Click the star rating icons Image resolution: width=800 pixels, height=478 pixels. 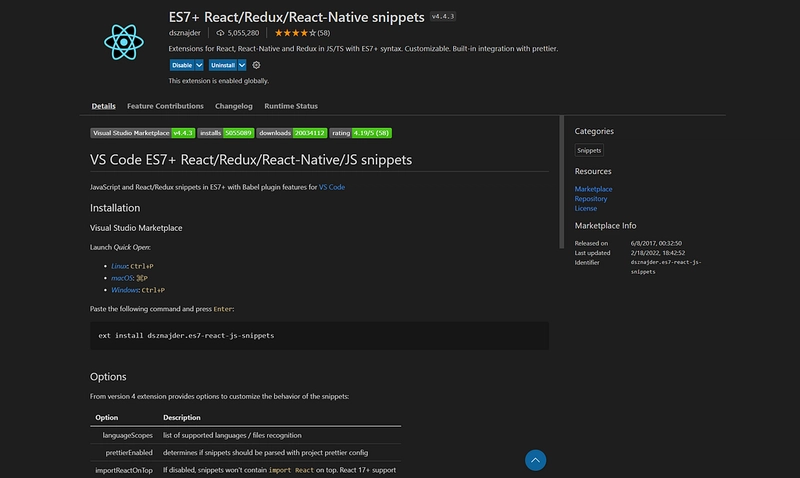click(295, 33)
